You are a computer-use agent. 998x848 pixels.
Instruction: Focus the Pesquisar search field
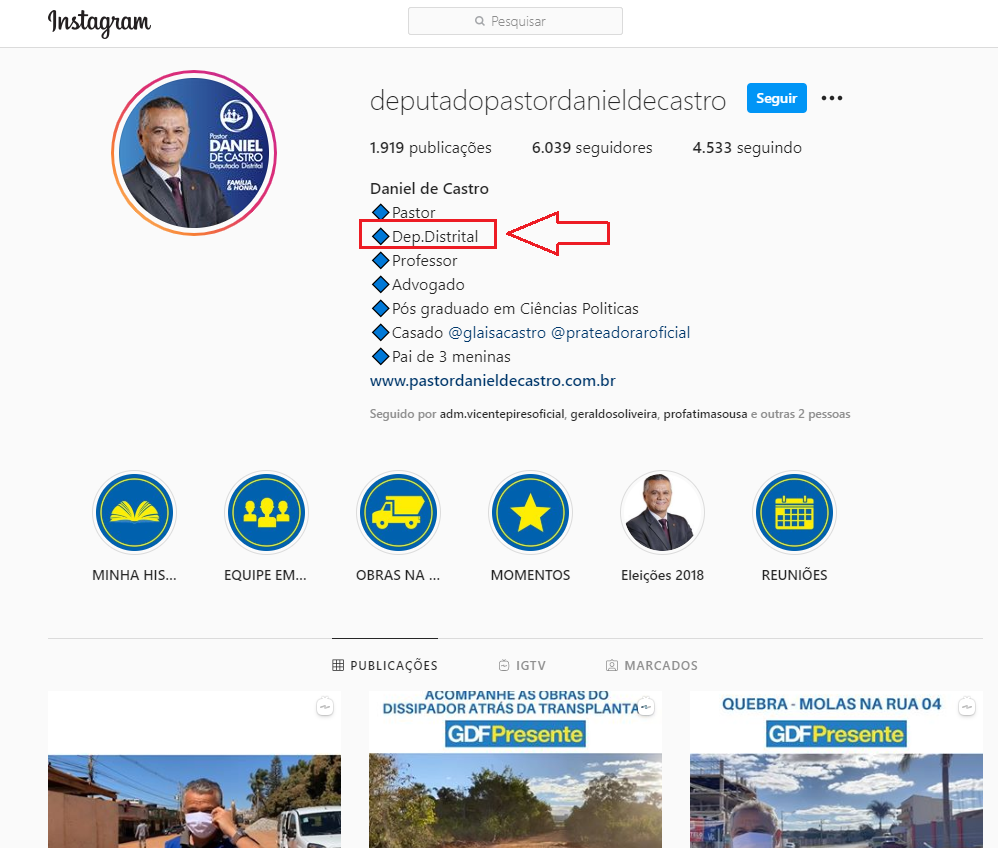pyautogui.click(x=515, y=21)
